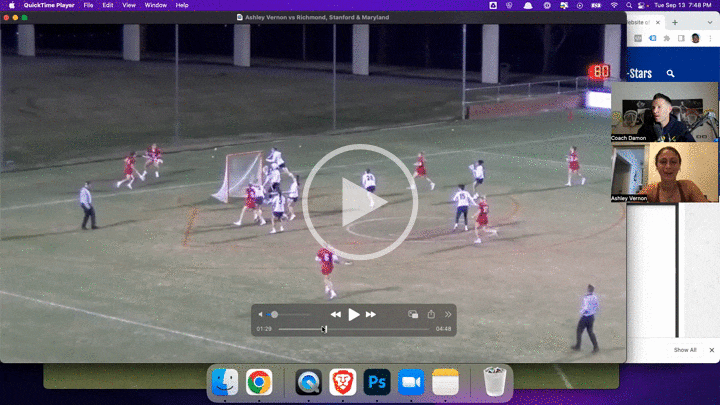720x405 pixels.
Task: Open the share menu in player controls
Action: [x=431, y=314]
